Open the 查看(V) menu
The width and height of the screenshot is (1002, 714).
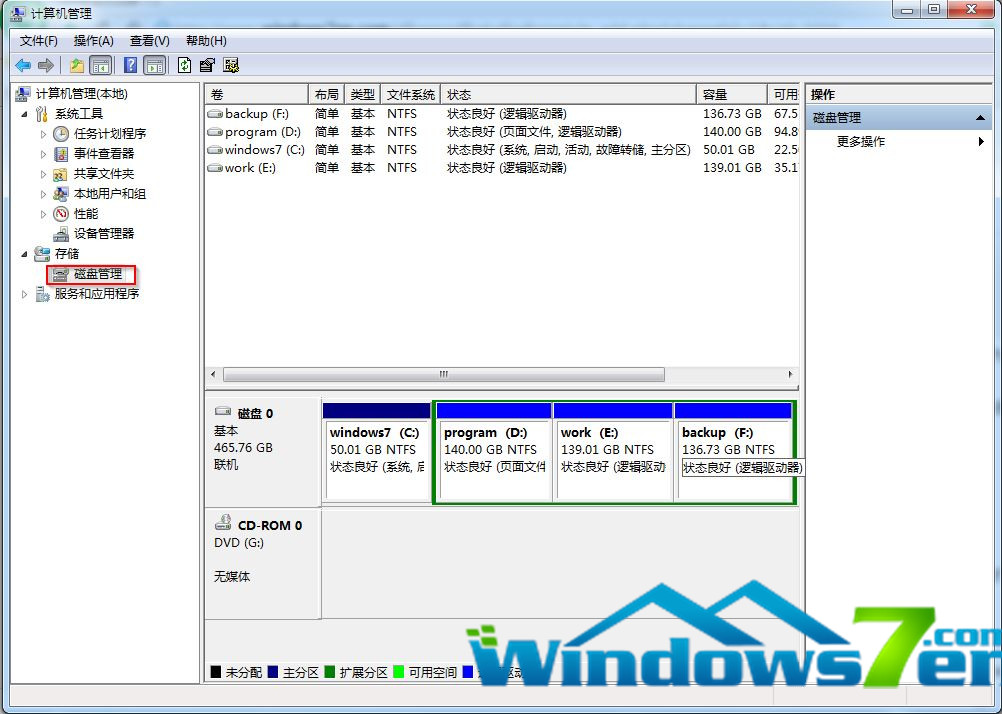coord(148,40)
